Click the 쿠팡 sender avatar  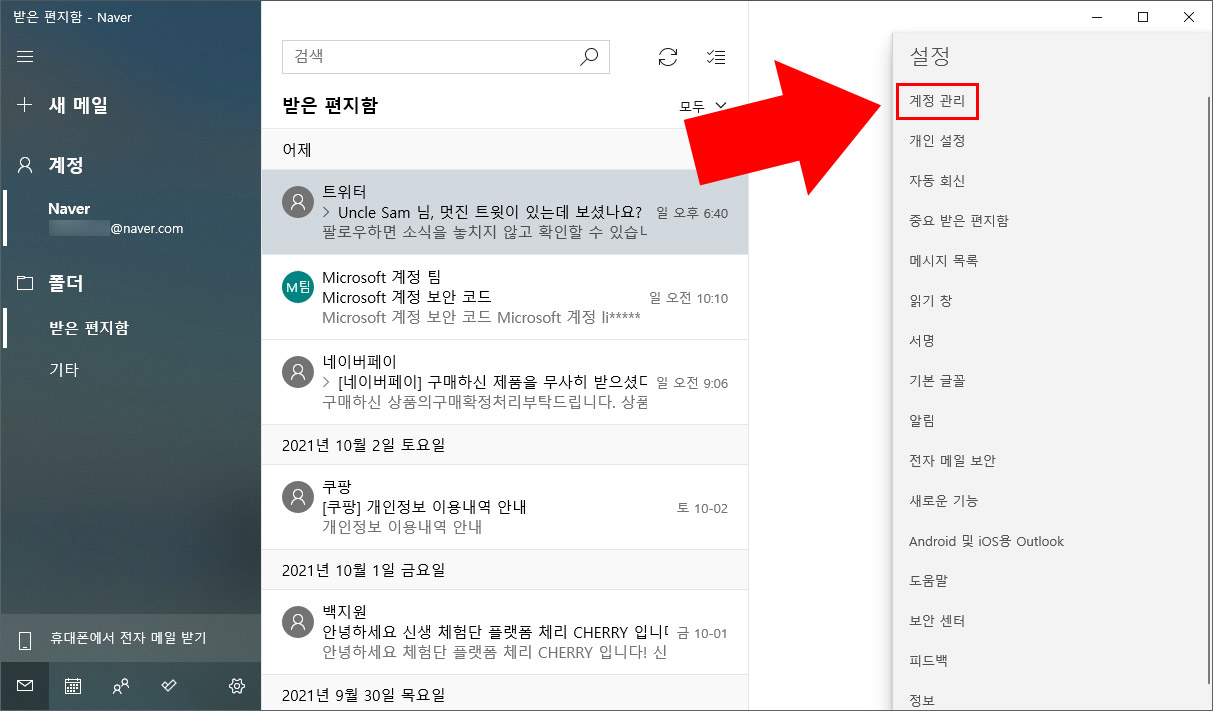coord(298,496)
